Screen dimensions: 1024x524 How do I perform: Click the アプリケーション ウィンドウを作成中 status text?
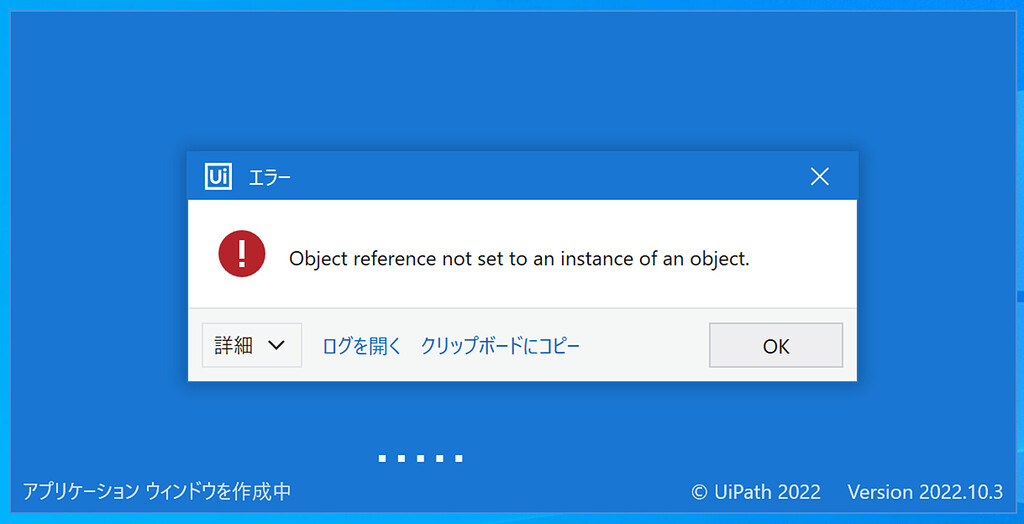pos(157,492)
